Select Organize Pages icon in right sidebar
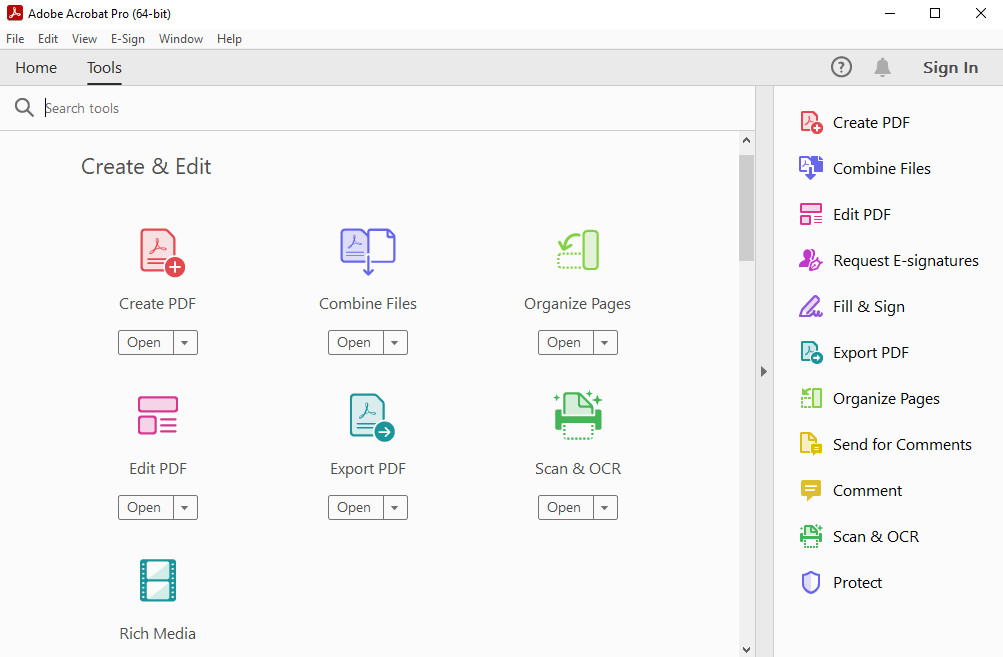 [x=811, y=398]
